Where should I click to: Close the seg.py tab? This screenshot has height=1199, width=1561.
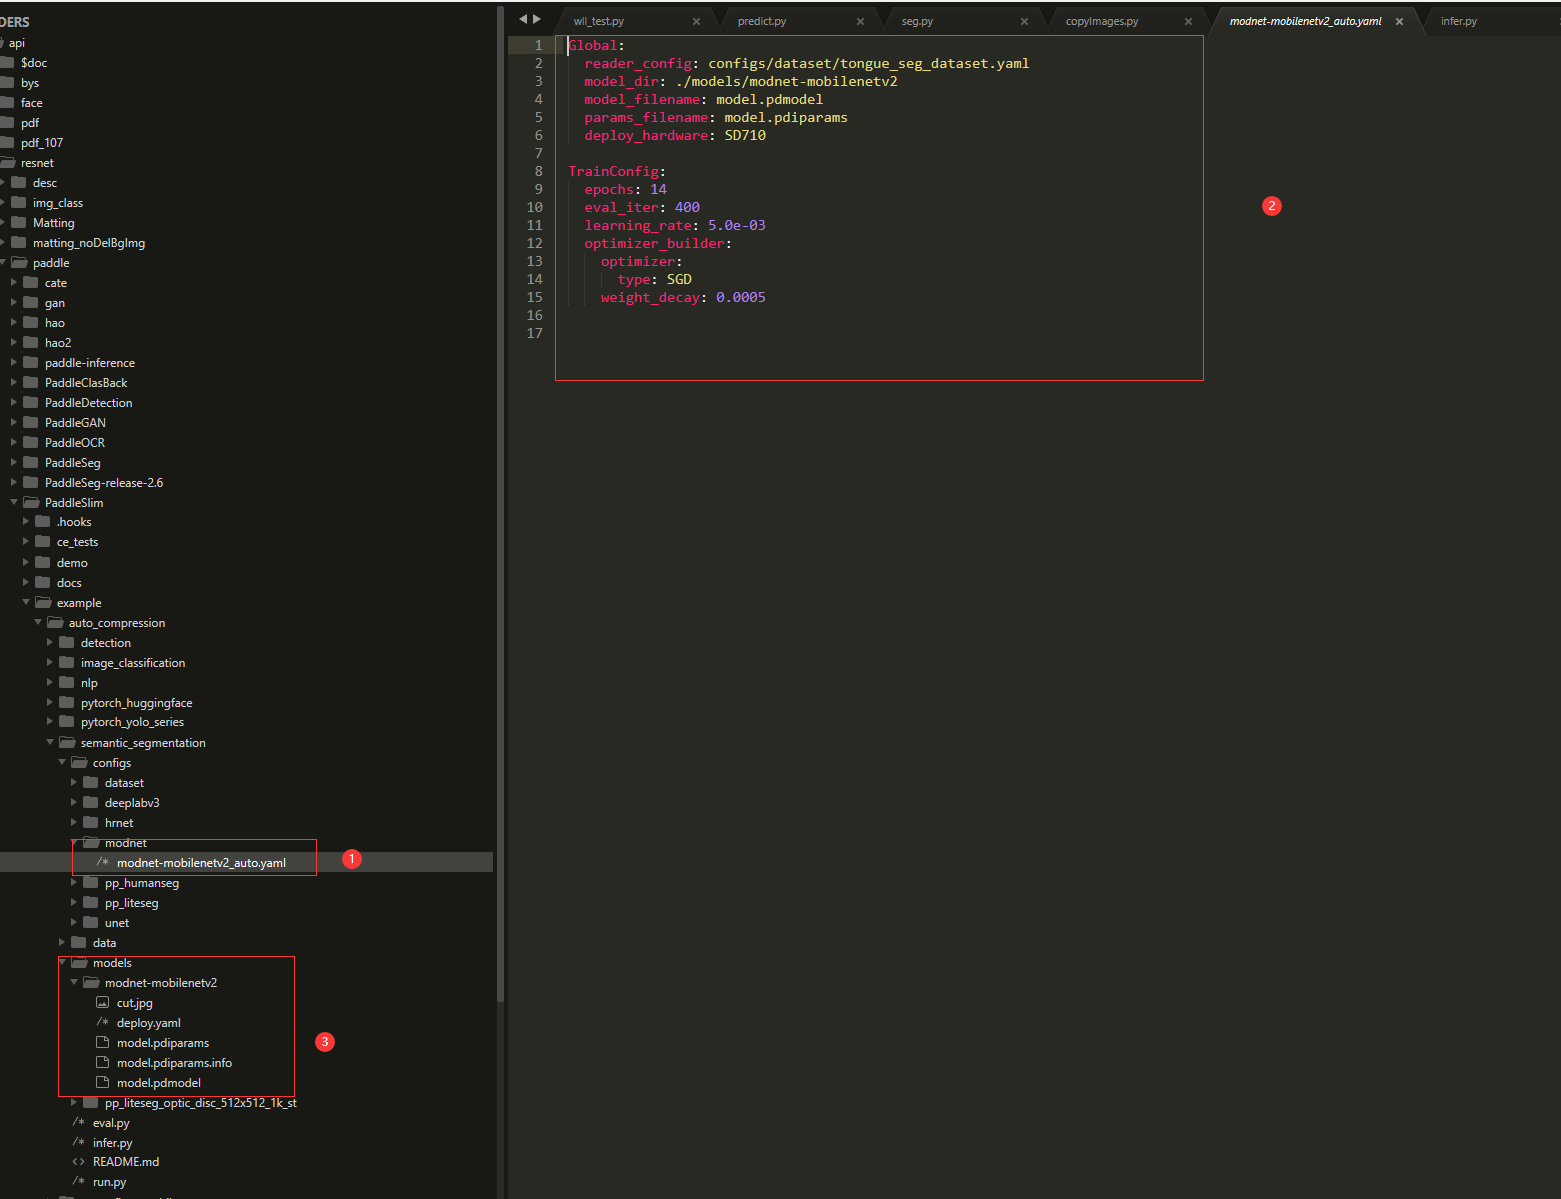tap(1024, 21)
